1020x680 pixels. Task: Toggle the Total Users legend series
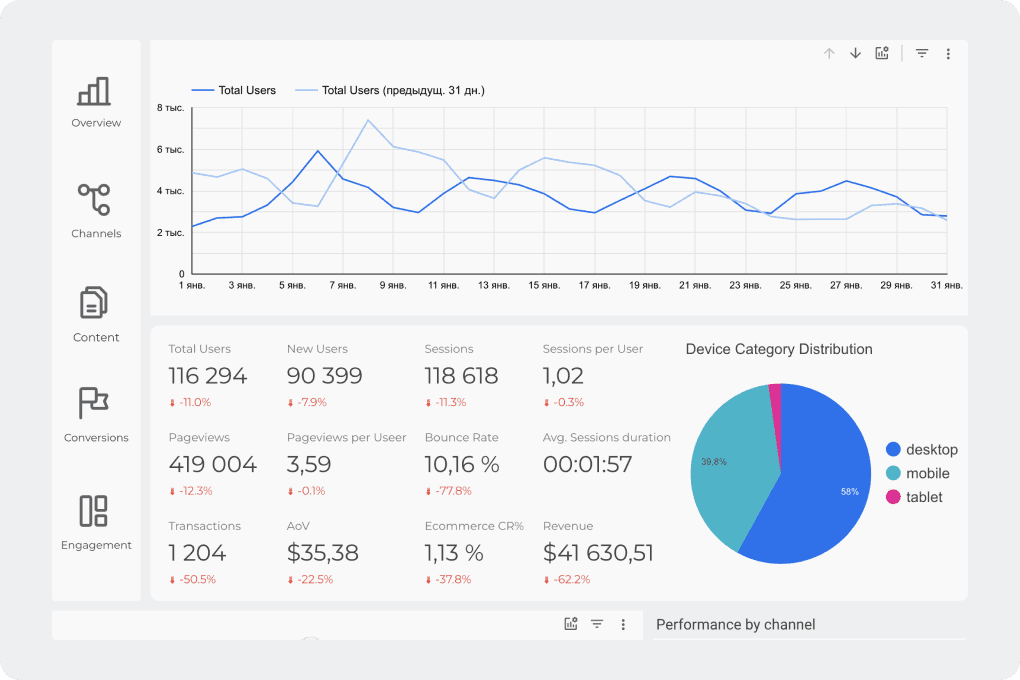click(x=234, y=90)
